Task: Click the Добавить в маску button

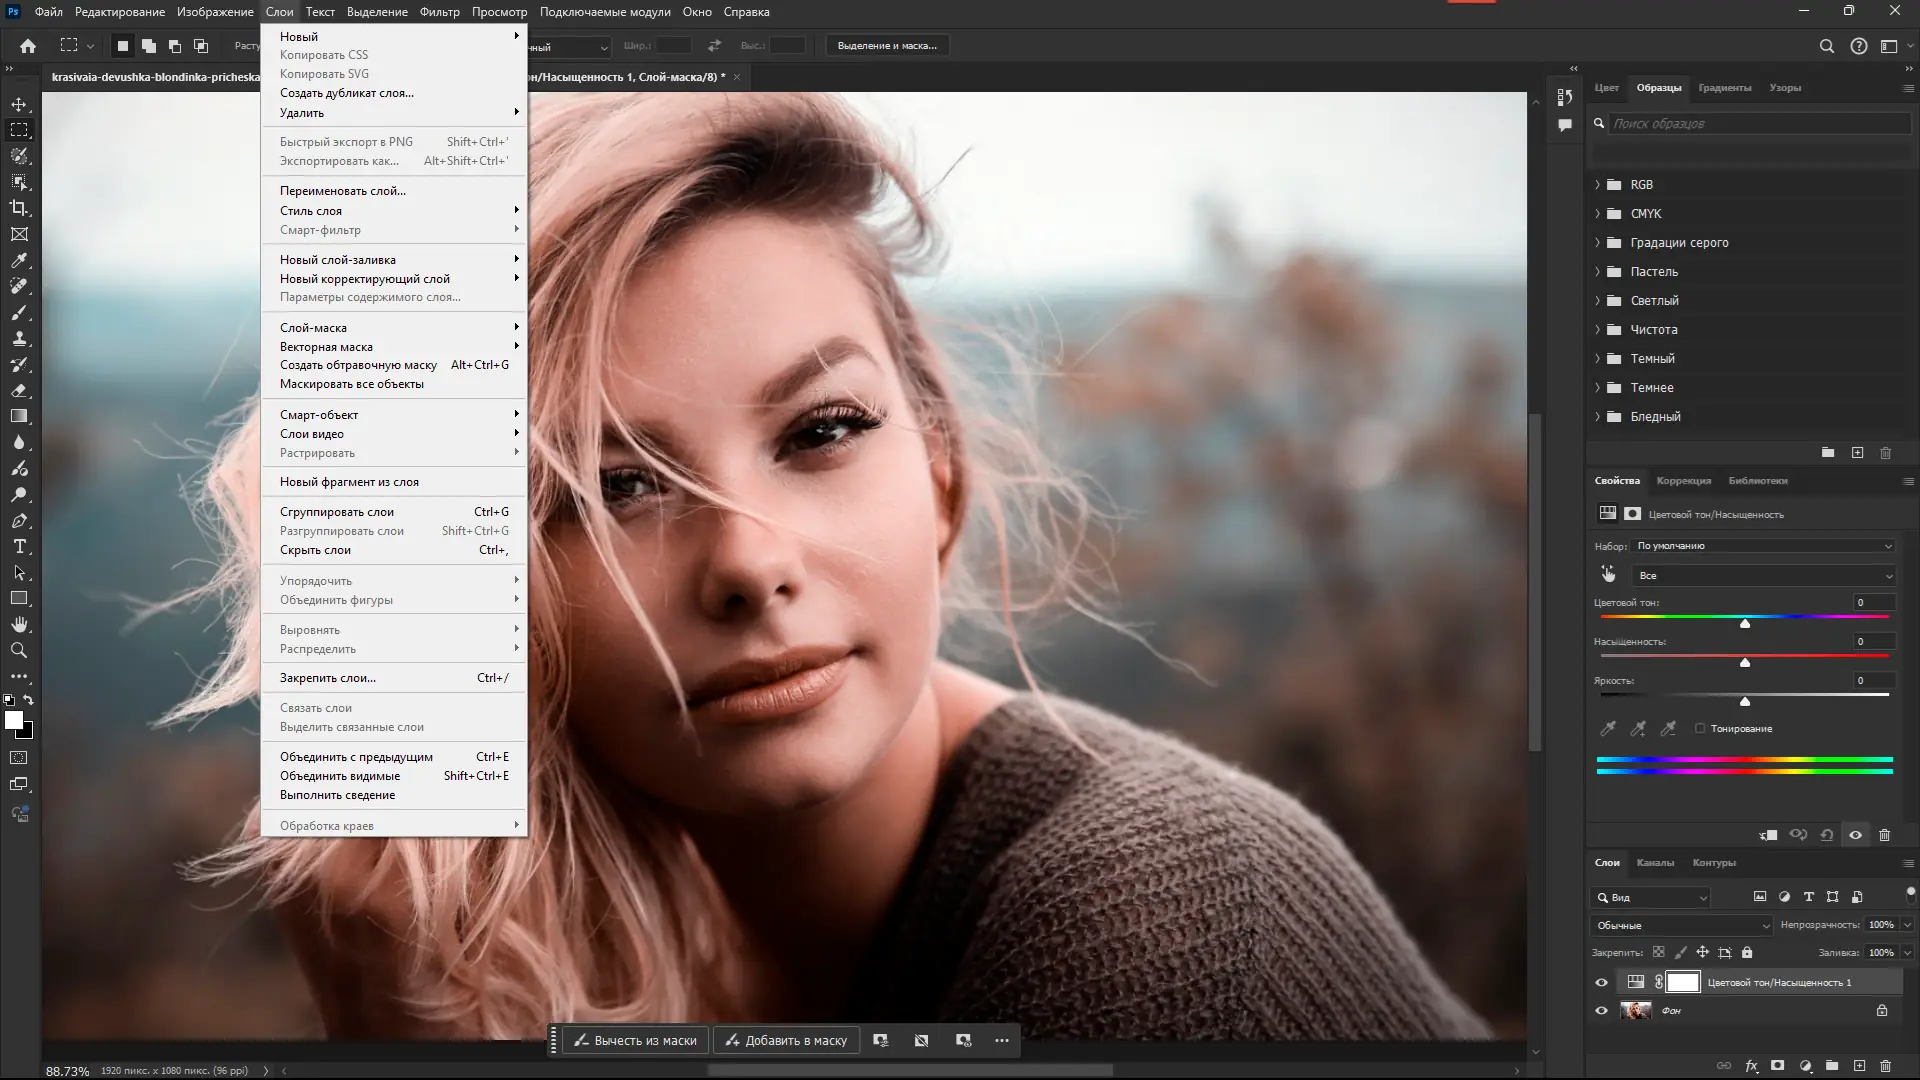Action: (x=787, y=1040)
